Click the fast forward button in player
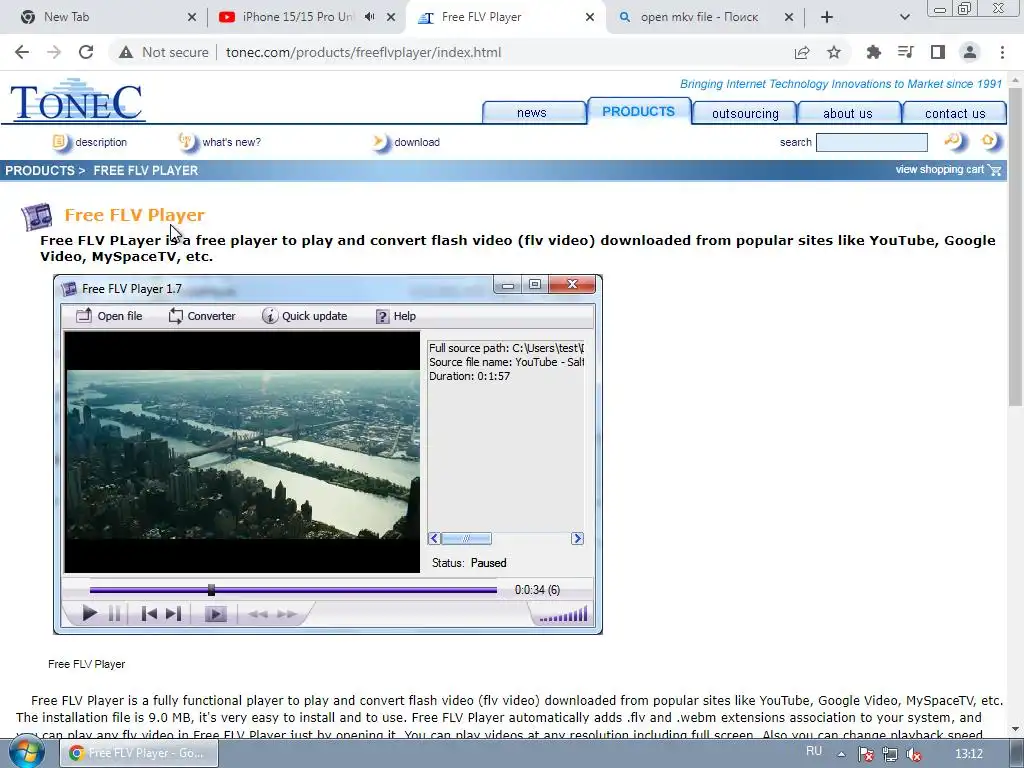Image resolution: width=1024 pixels, height=768 pixels. click(287, 615)
